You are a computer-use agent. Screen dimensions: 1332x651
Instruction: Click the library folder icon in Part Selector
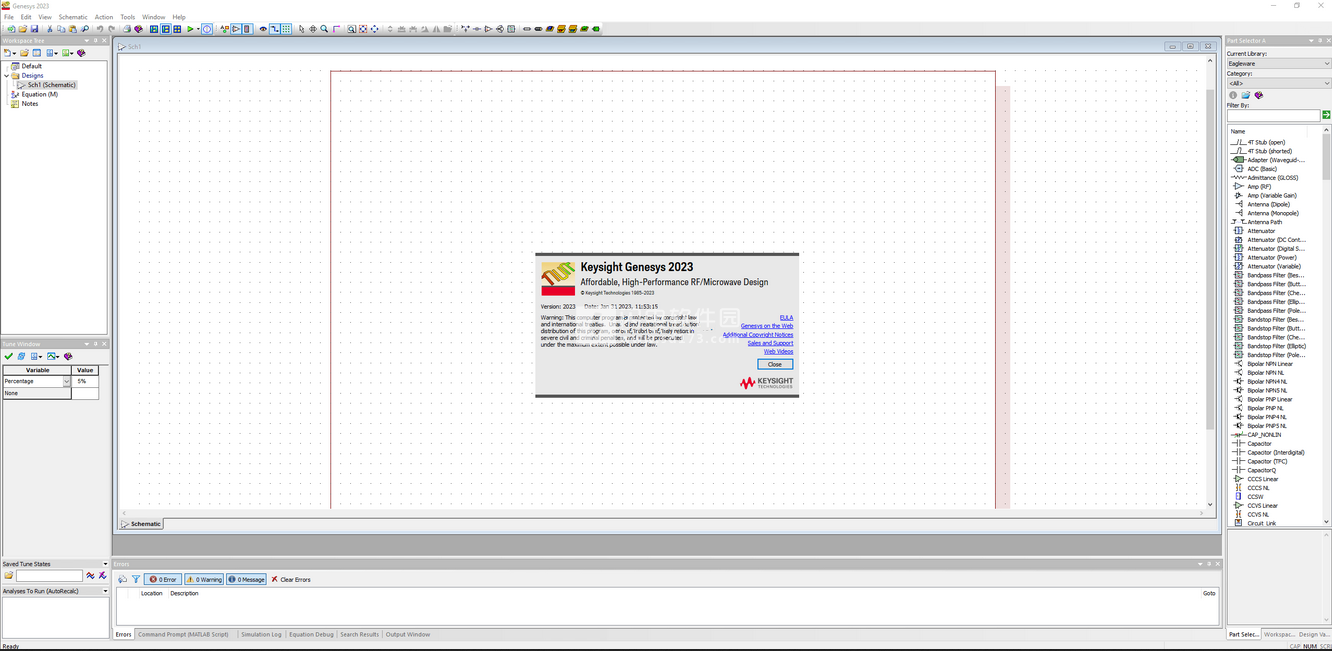[1246, 95]
